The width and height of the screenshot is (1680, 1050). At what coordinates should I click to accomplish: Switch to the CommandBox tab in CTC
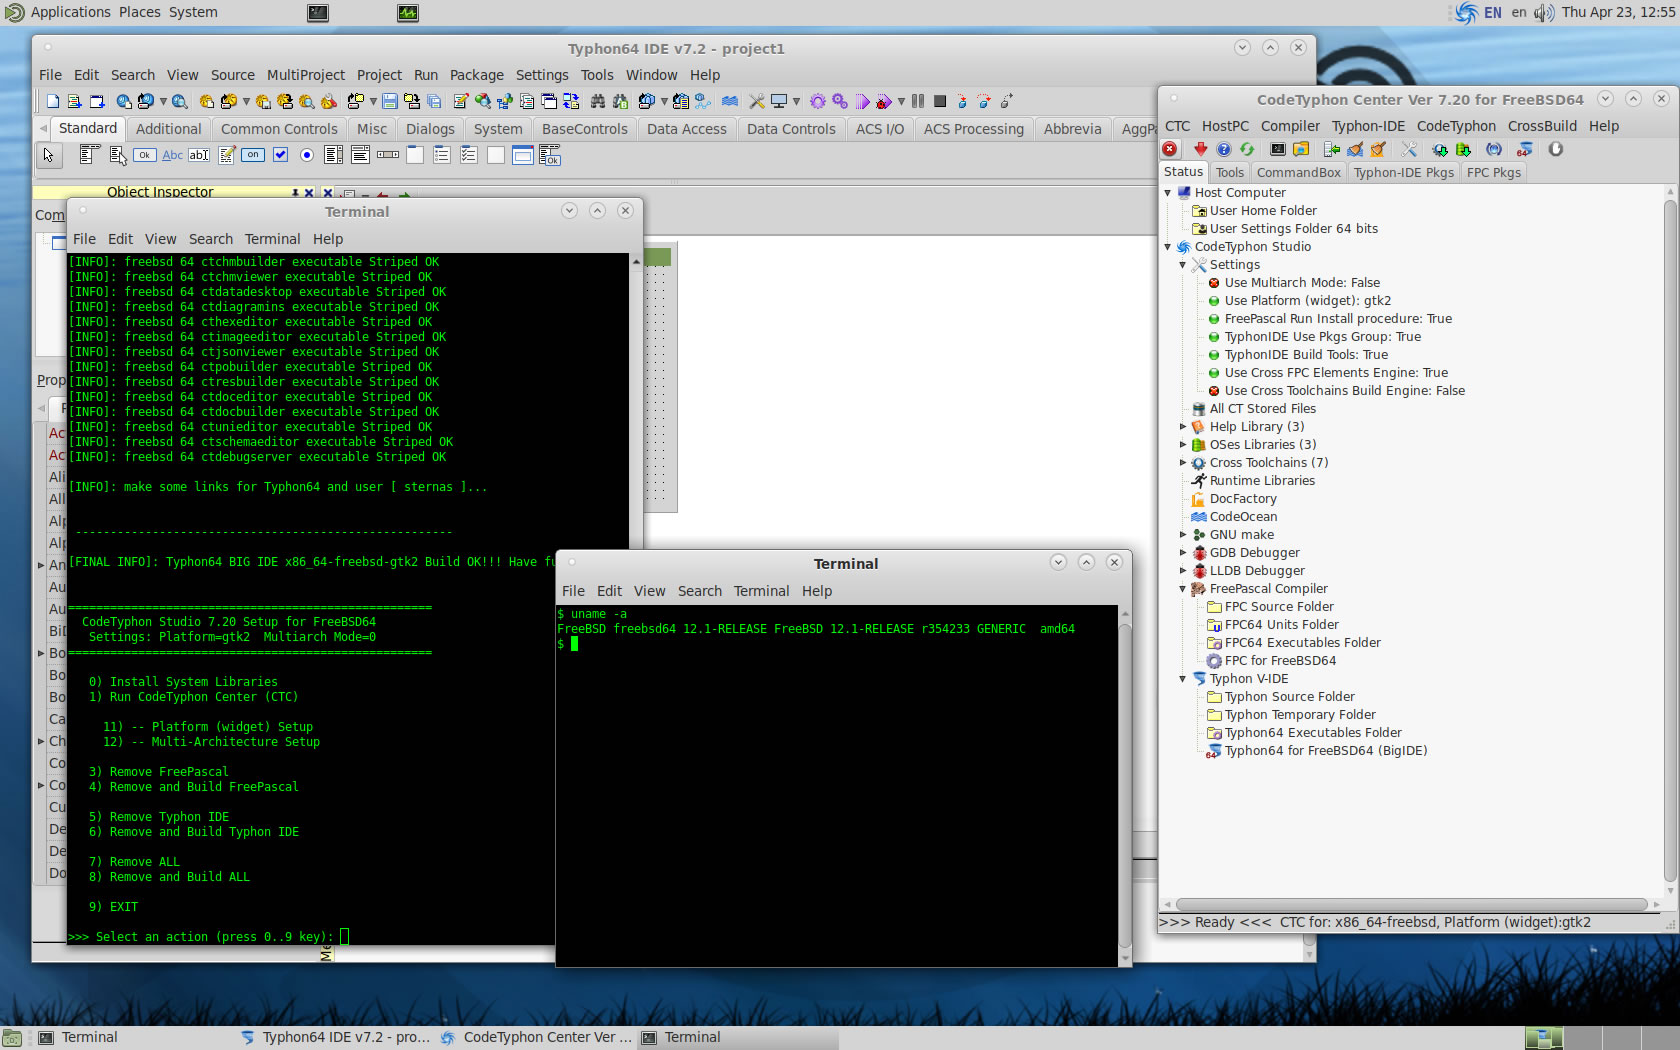1298,172
